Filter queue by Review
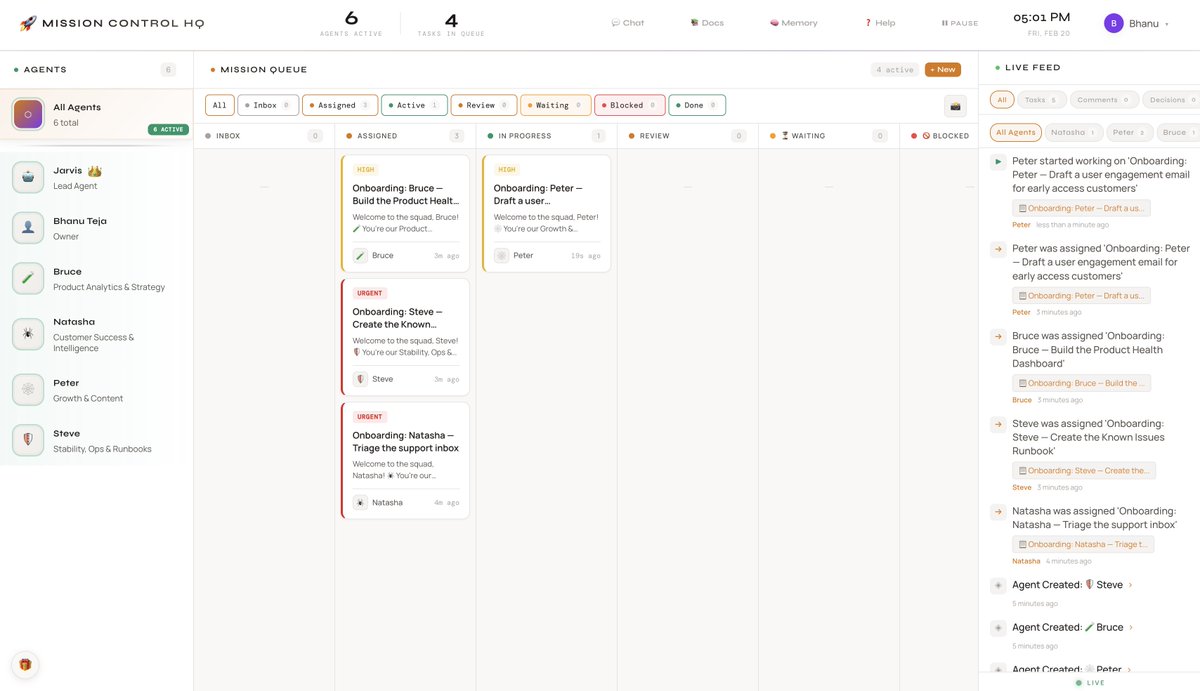This screenshot has width=1200, height=691. coord(484,105)
